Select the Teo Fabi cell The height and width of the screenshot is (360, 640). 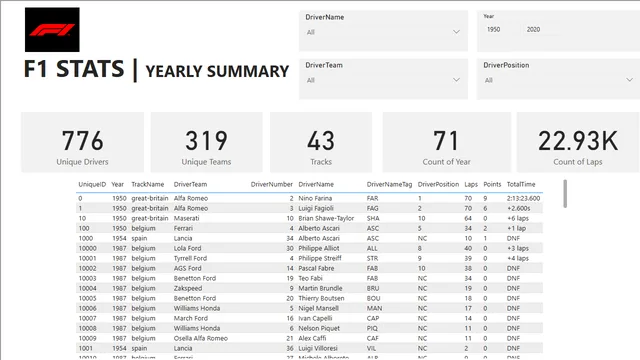pos(310,278)
